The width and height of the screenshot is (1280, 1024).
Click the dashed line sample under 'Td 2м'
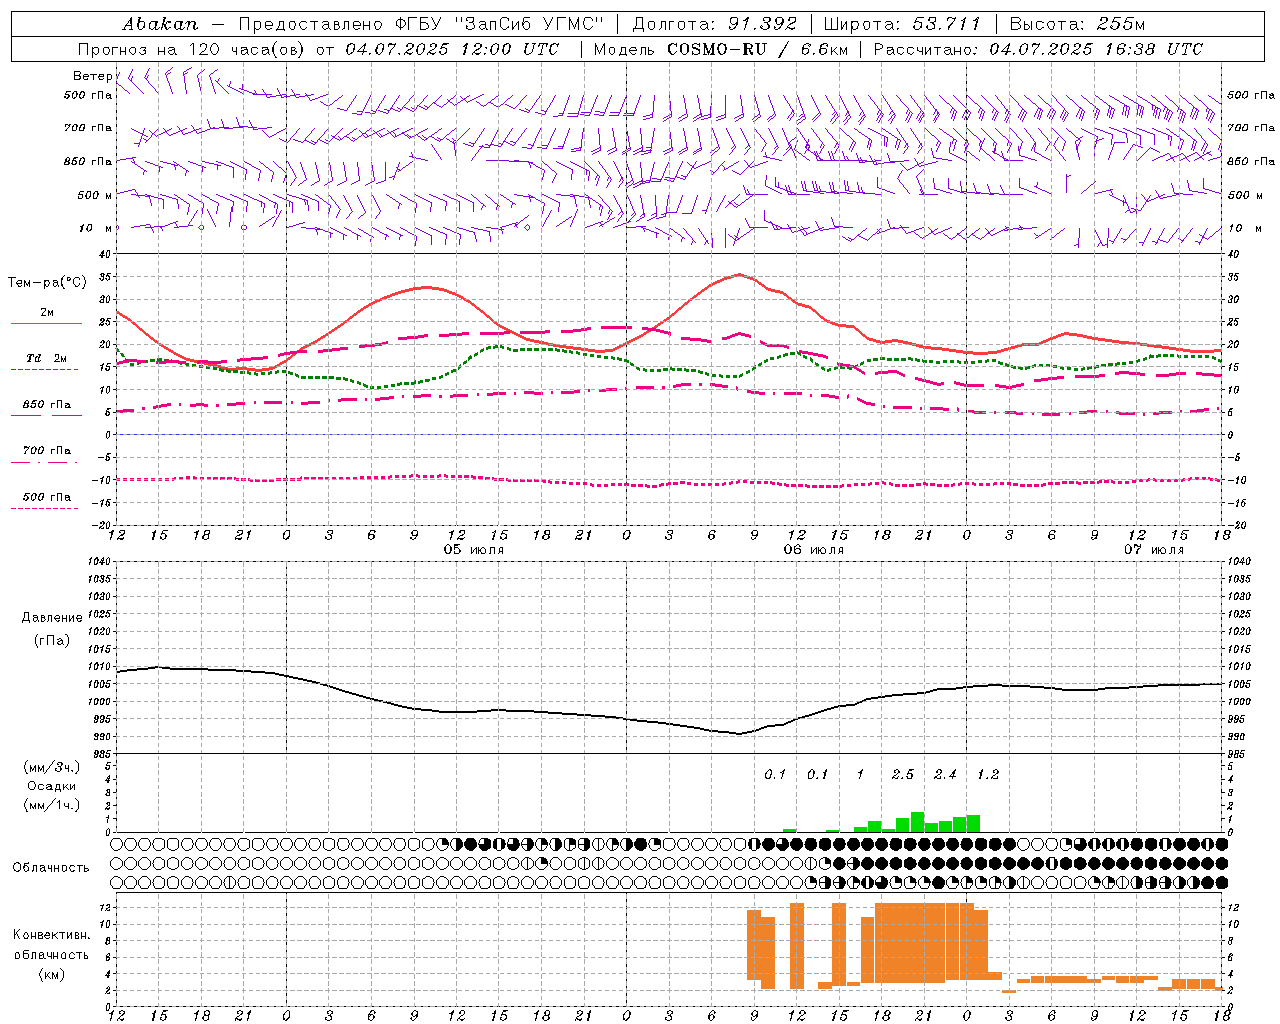(44, 370)
